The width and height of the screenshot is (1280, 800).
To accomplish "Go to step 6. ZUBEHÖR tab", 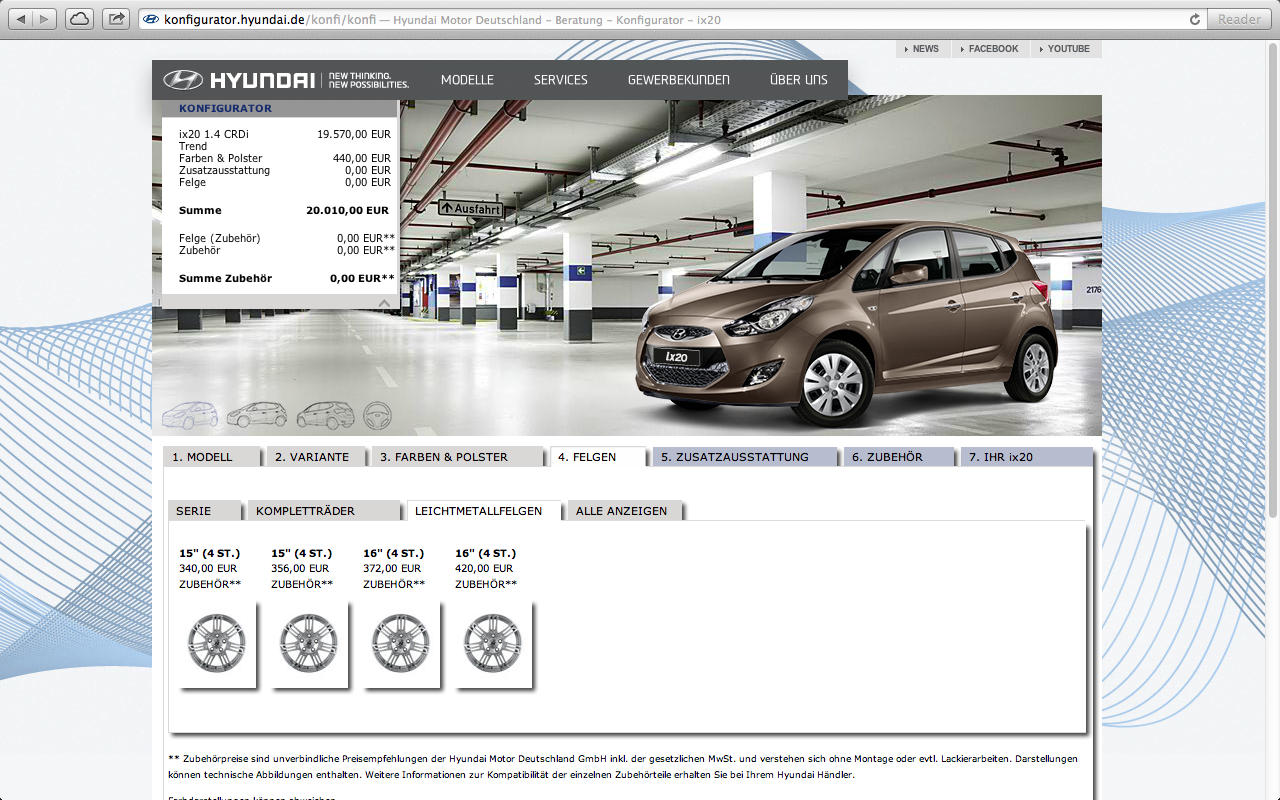I will pos(900,457).
